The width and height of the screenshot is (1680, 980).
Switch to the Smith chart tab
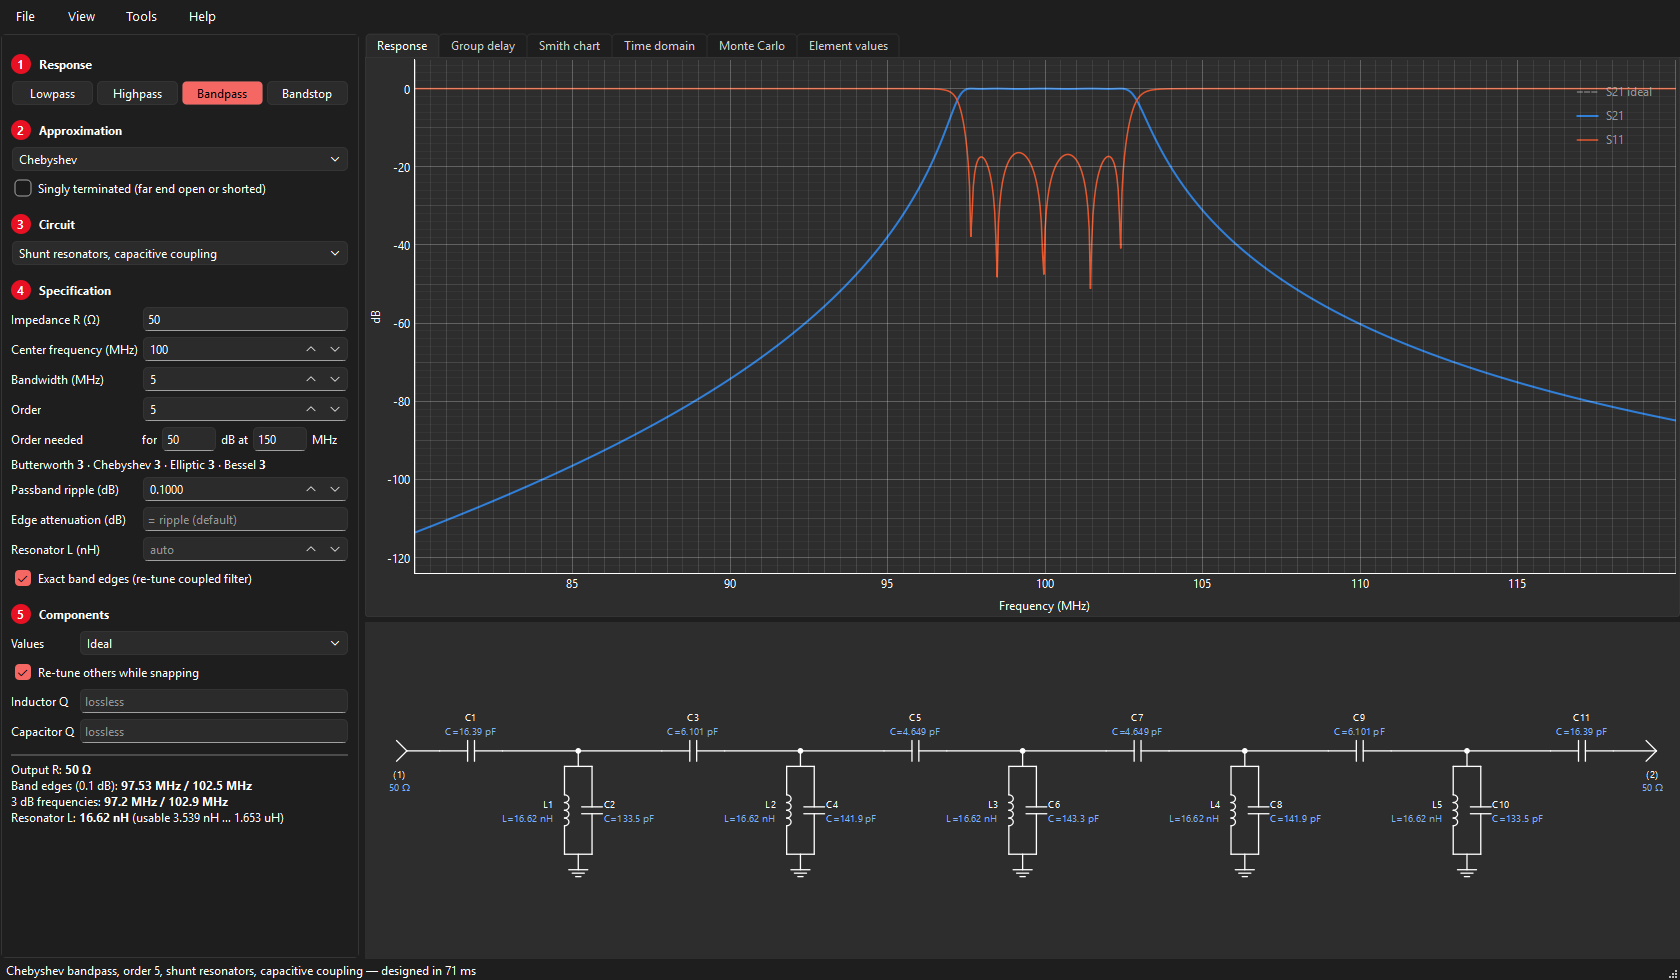(x=569, y=45)
